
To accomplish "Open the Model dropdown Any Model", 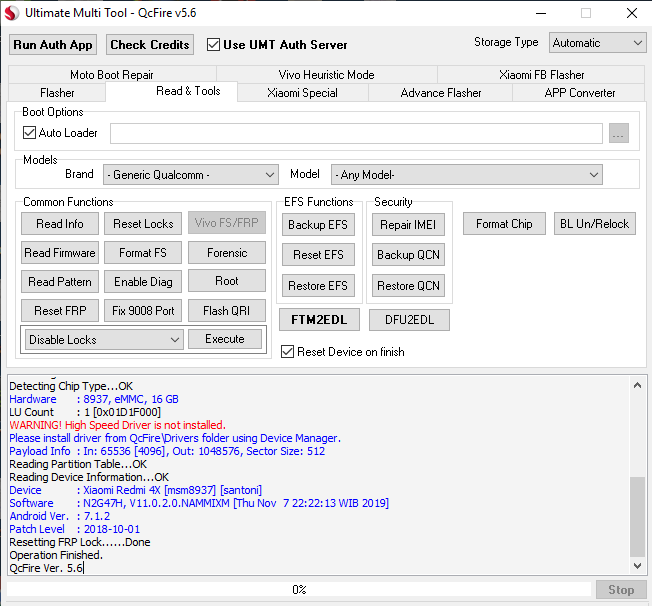I will tap(467, 175).
